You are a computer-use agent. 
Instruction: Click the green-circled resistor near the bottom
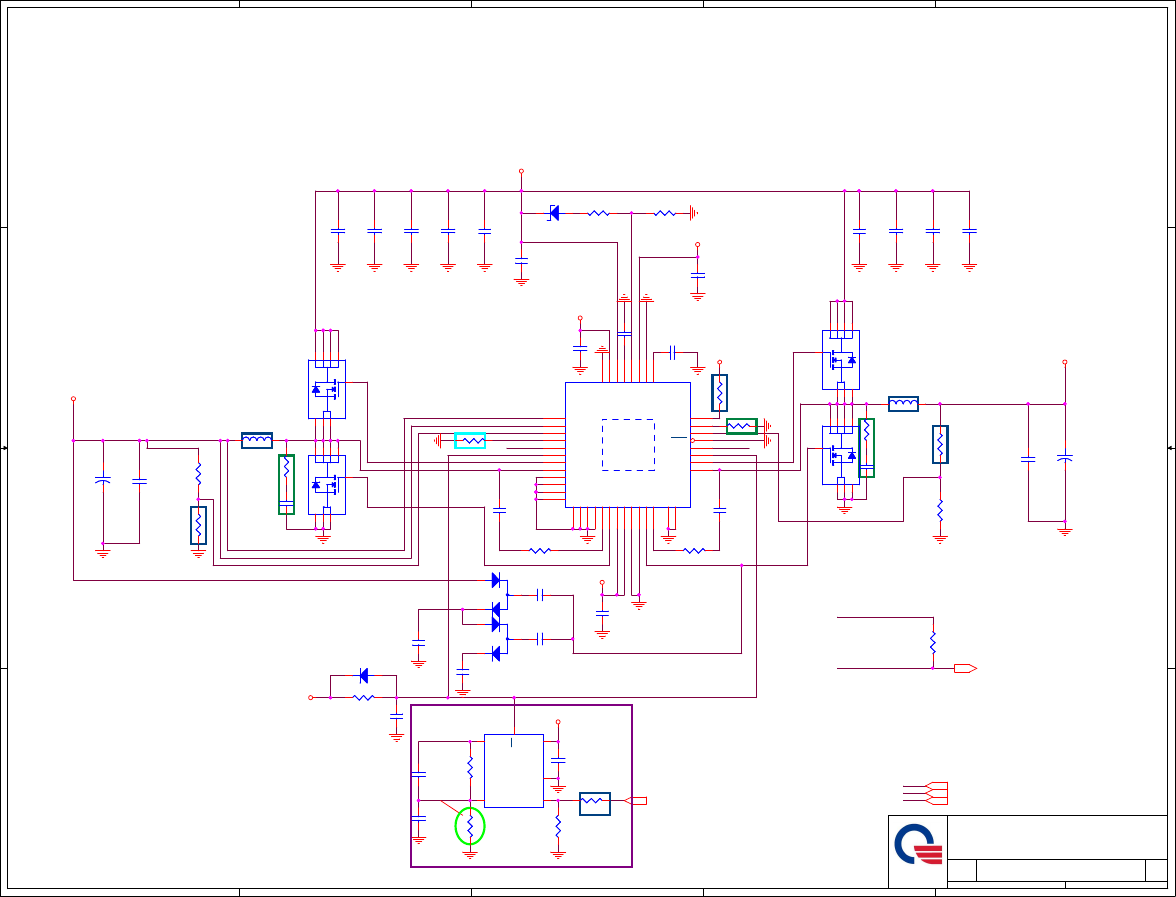470,826
